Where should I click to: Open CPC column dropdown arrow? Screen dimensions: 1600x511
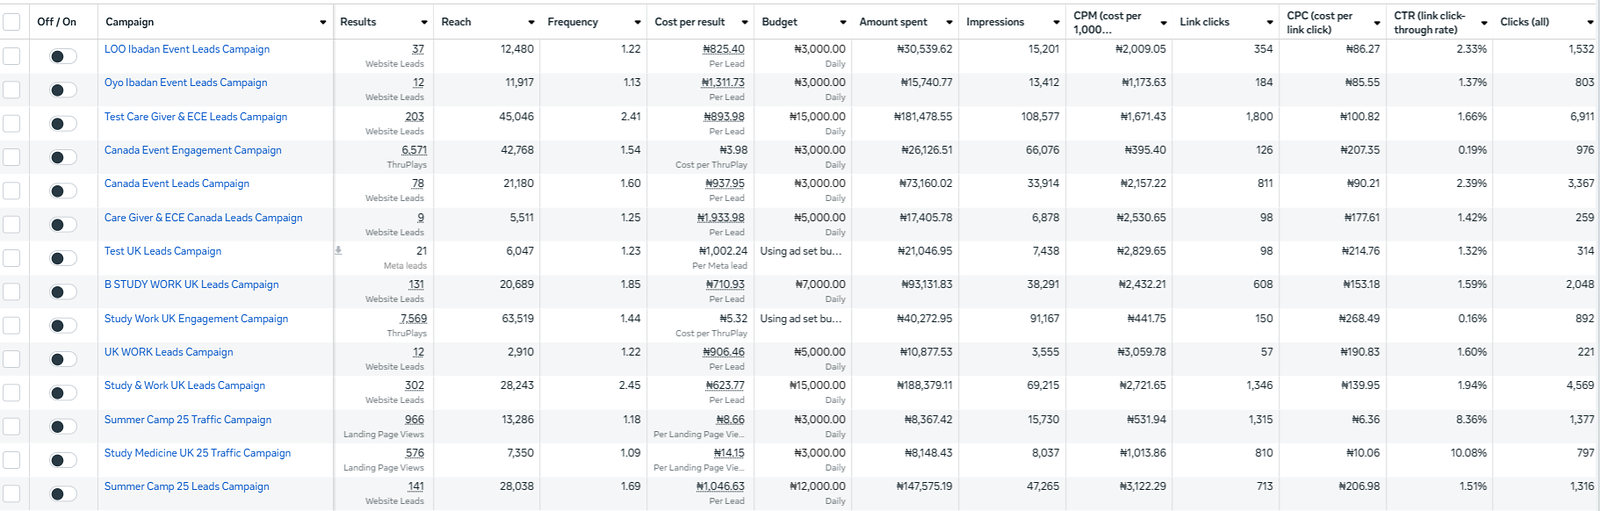pos(1376,22)
